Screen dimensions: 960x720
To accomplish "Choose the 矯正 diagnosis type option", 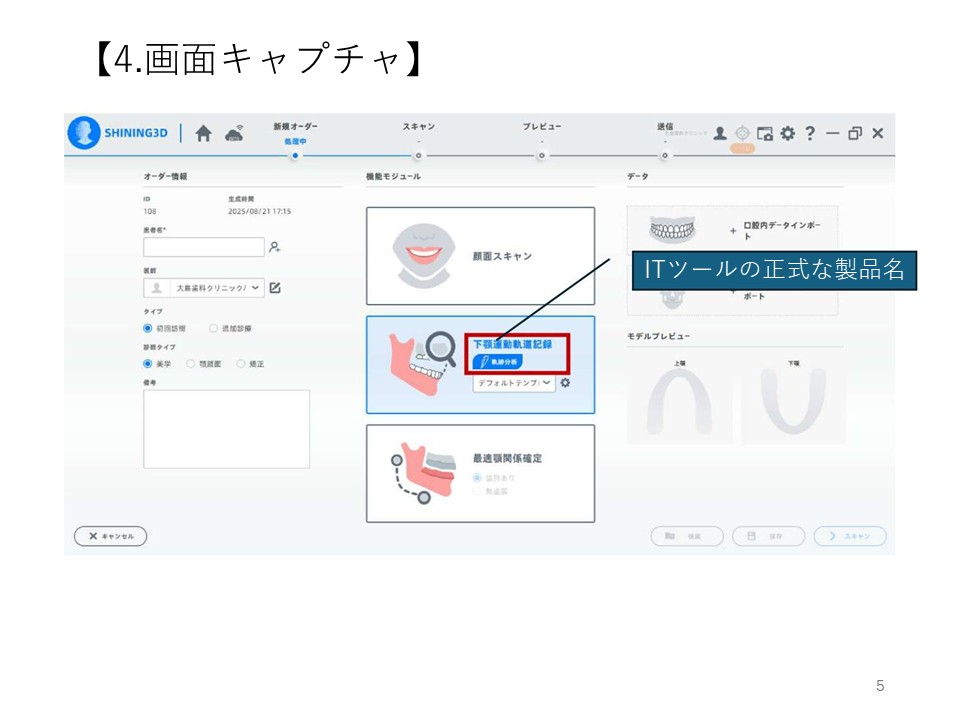I will click(x=241, y=364).
